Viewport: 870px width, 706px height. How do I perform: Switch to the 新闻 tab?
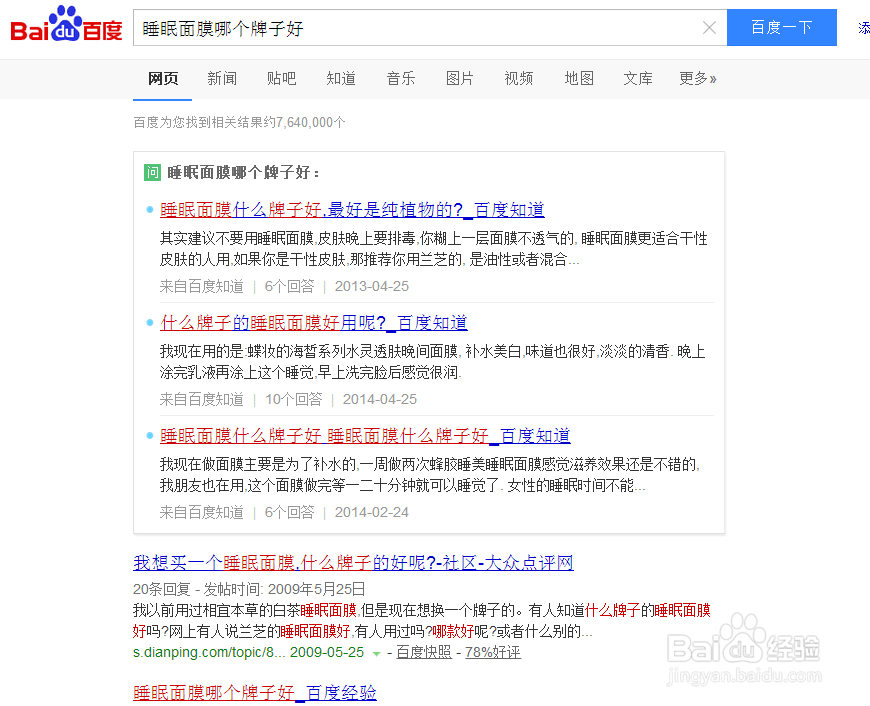(x=222, y=78)
